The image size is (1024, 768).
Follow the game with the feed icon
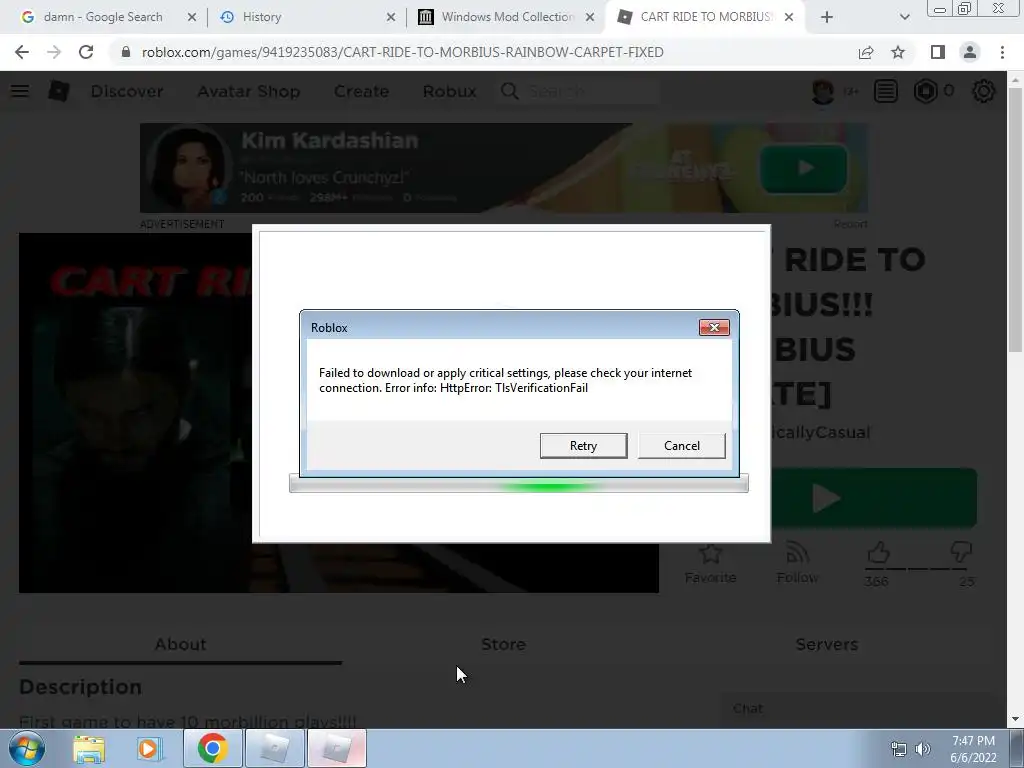(797, 554)
